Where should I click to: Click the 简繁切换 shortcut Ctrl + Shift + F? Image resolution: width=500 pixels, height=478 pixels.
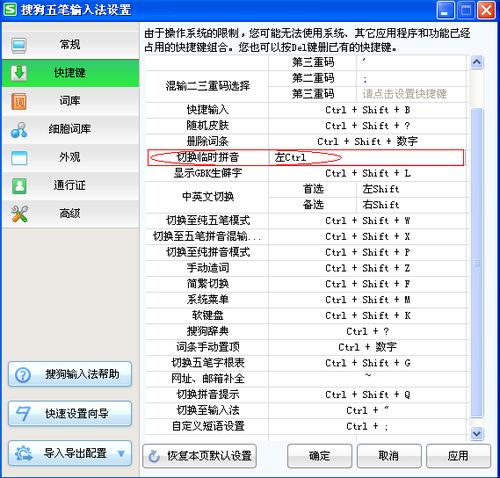click(367, 284)
